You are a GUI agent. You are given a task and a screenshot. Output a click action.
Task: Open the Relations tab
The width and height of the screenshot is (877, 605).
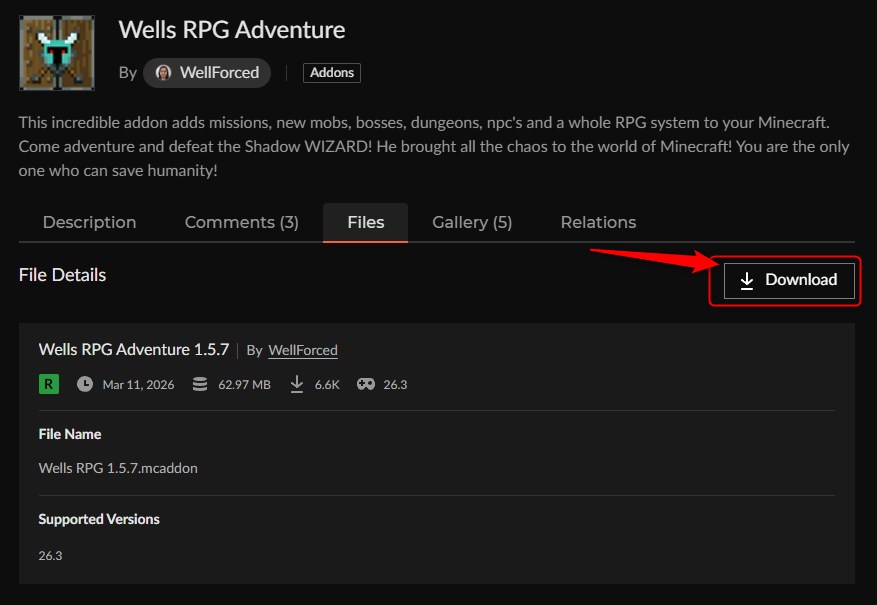[598, 222]
